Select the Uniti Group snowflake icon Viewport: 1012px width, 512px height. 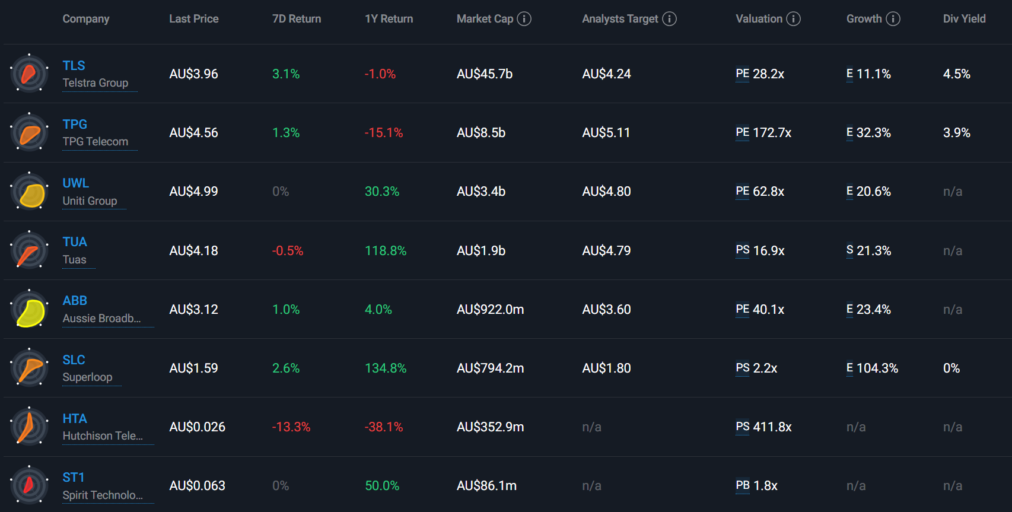[29, 191]
